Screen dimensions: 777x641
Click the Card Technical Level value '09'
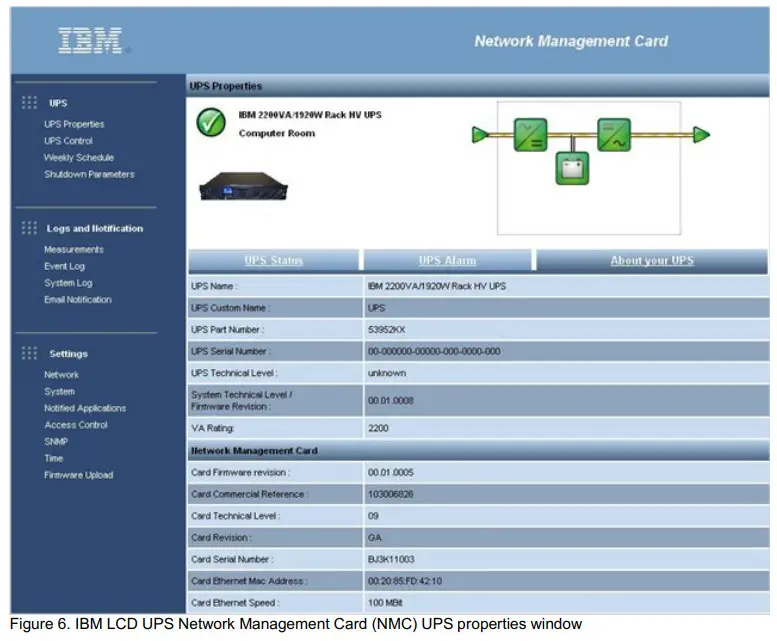pyautogui.click(x=373, y=516)
